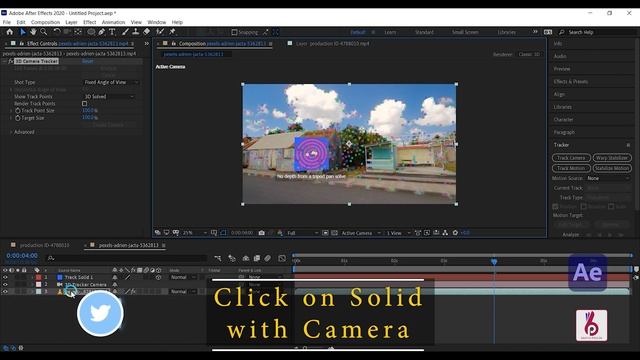Click the Frame Blending icon in timeline toolbar
The height and width of the screenshot is (360, 640).
(x=257, y=258)
